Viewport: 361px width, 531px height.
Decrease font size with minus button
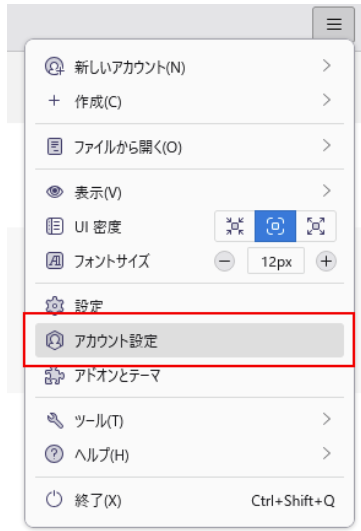[224, 261]
